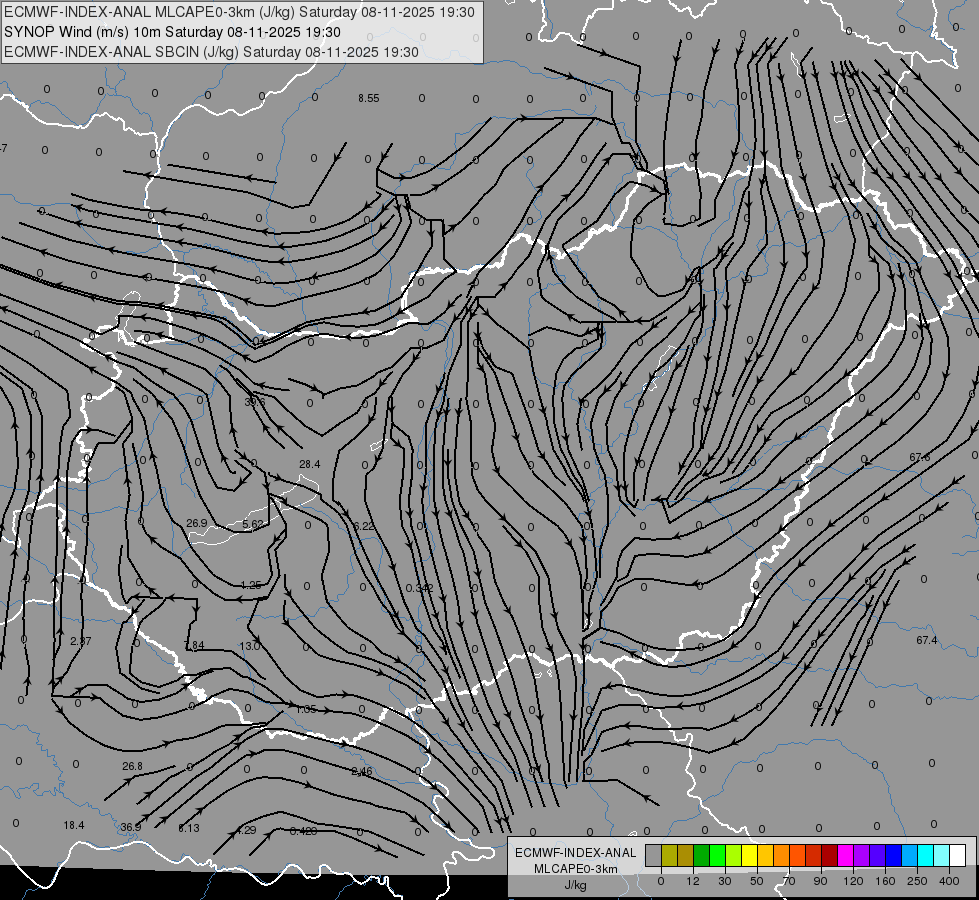Image resolution: width=979 pixels, height=900 pixels.
Task: Click the legend value '30'
Action: (x=725, y=881)
